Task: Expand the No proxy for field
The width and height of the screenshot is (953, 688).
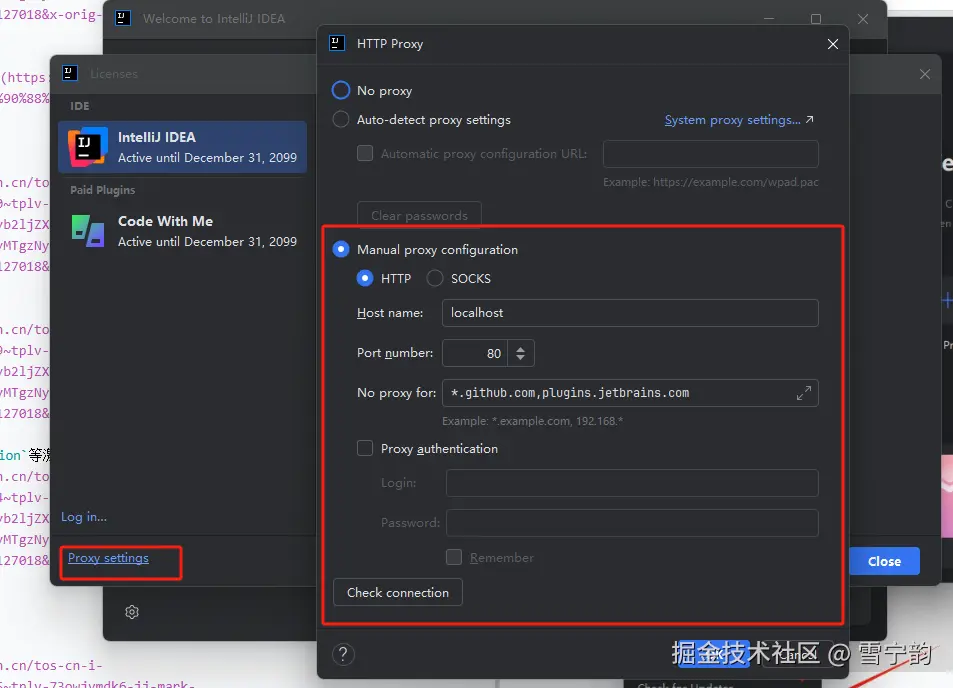Action: click(x=804, y=393)
